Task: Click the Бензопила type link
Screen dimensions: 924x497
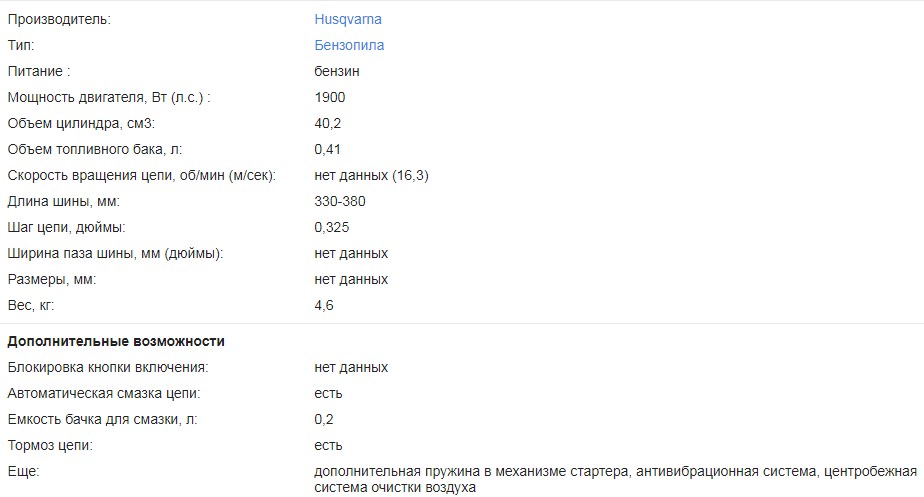Action: tap(349, 45)
